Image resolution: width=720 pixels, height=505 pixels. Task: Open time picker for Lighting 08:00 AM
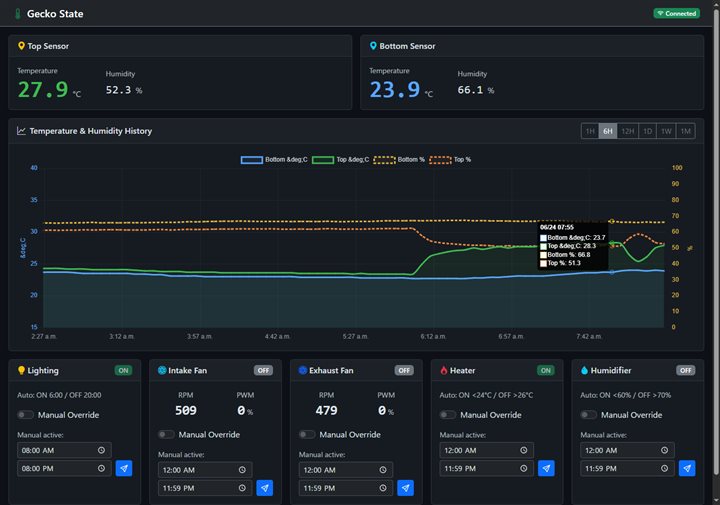tap(101, 450)
